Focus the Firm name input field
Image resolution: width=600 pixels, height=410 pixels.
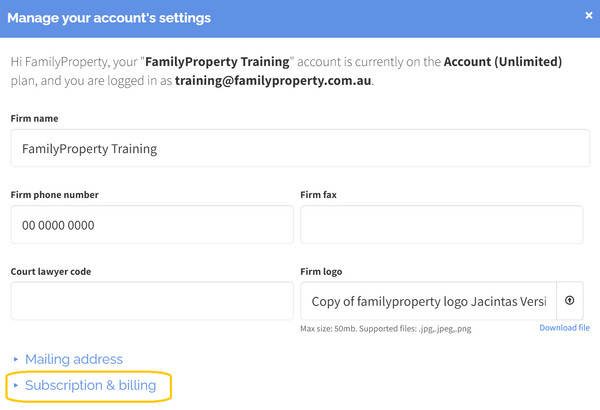click(x=300, y=148)
